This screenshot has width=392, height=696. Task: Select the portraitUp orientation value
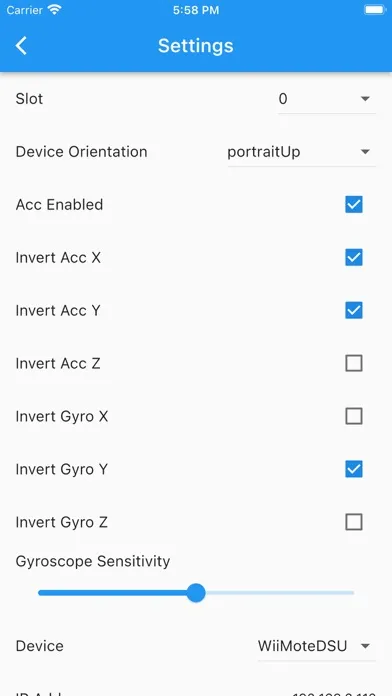click(x=264, y=152)
